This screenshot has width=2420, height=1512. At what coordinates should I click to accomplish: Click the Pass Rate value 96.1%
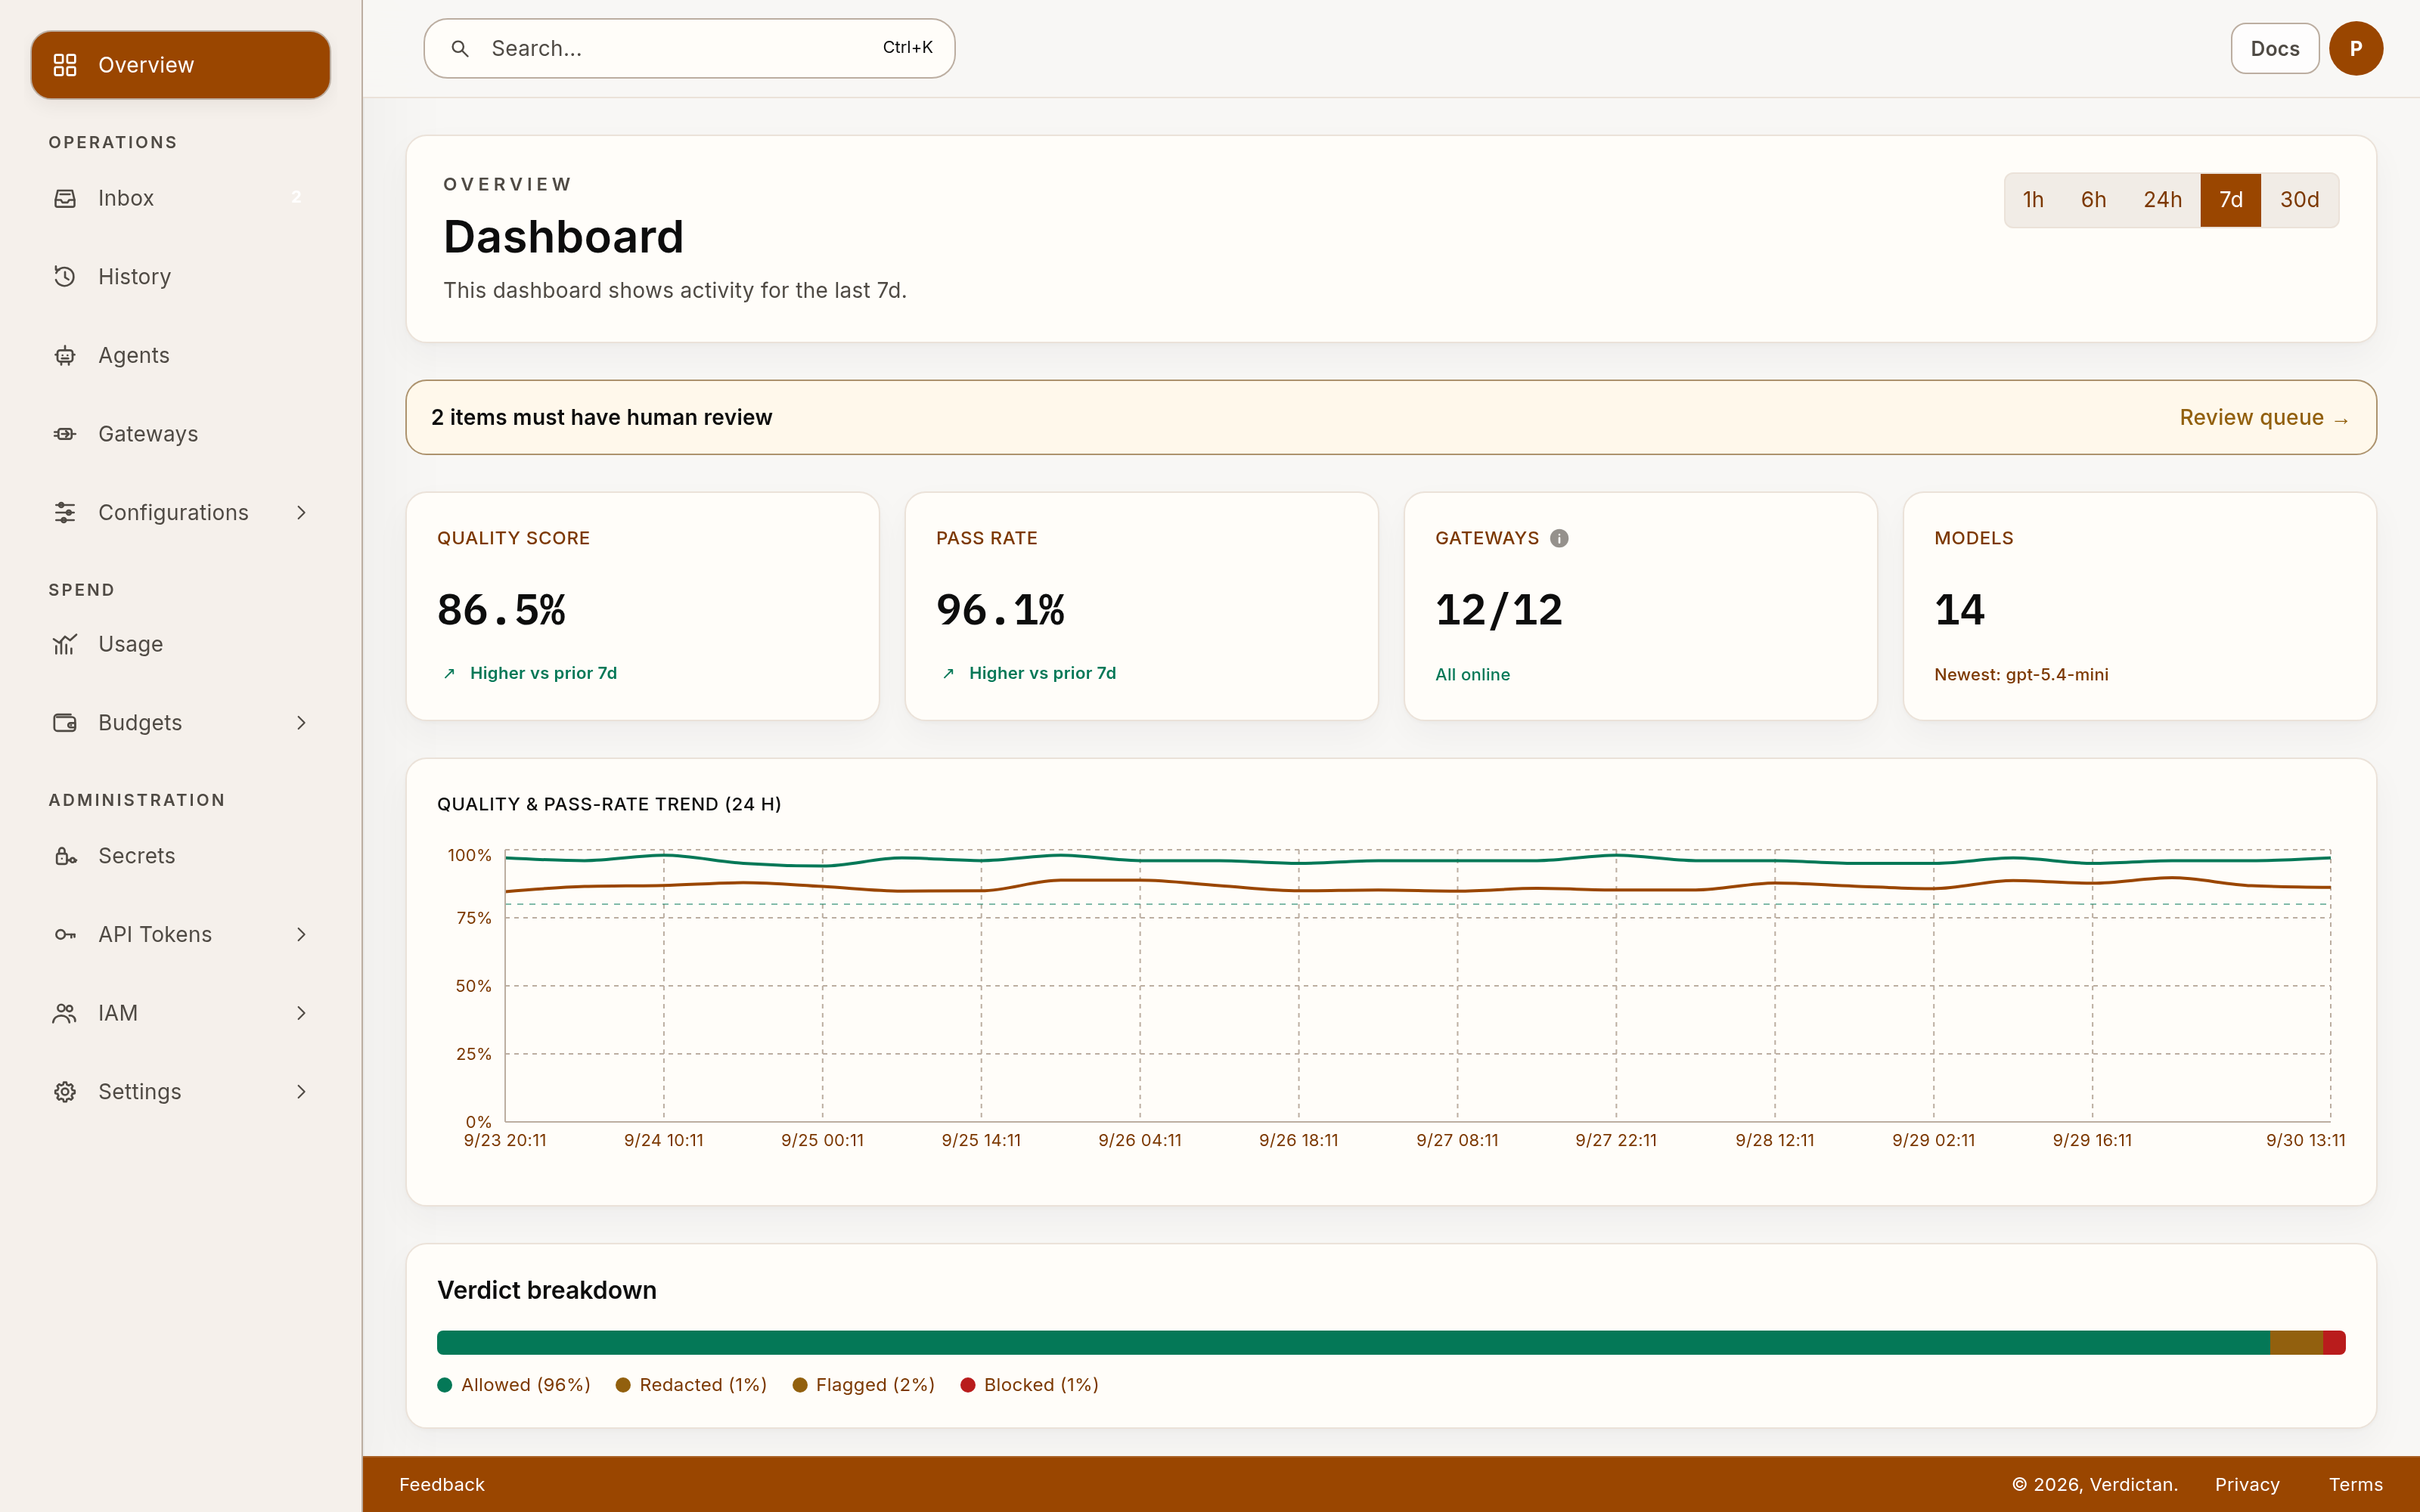pyautogui.click(x=1001, y=610)
